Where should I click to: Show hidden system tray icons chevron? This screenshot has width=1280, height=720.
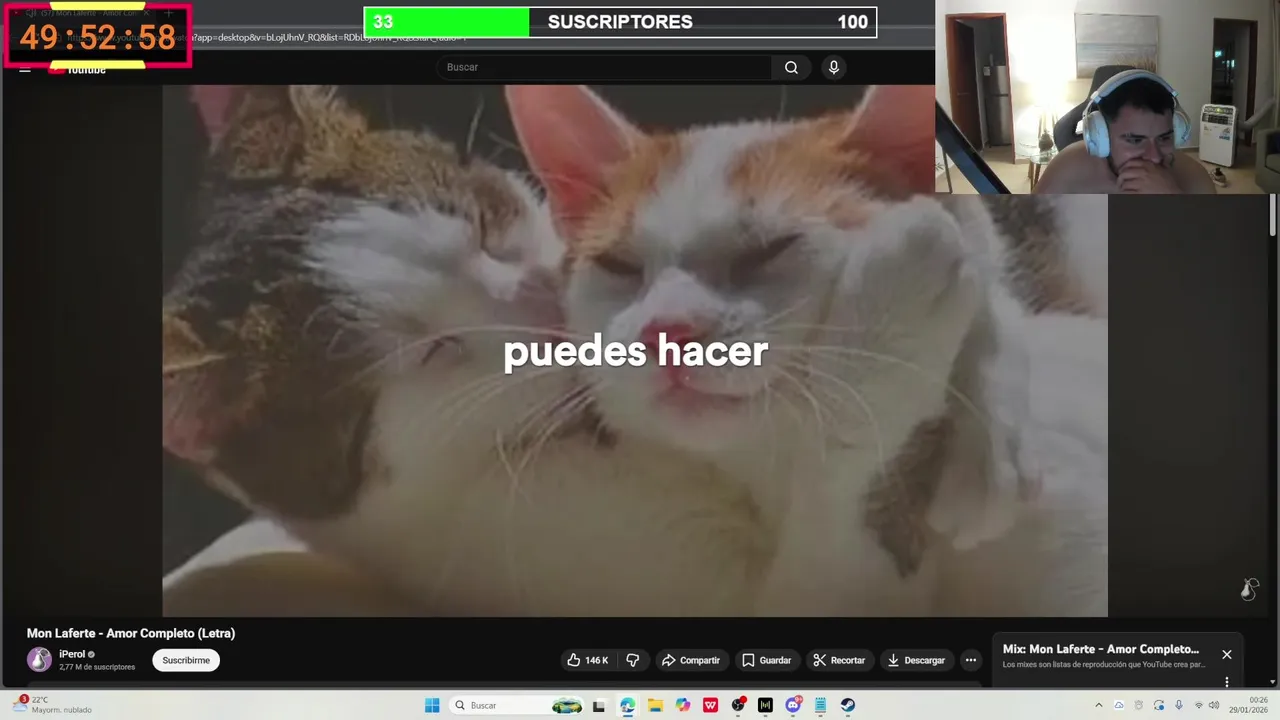[x=1099, y=705]
